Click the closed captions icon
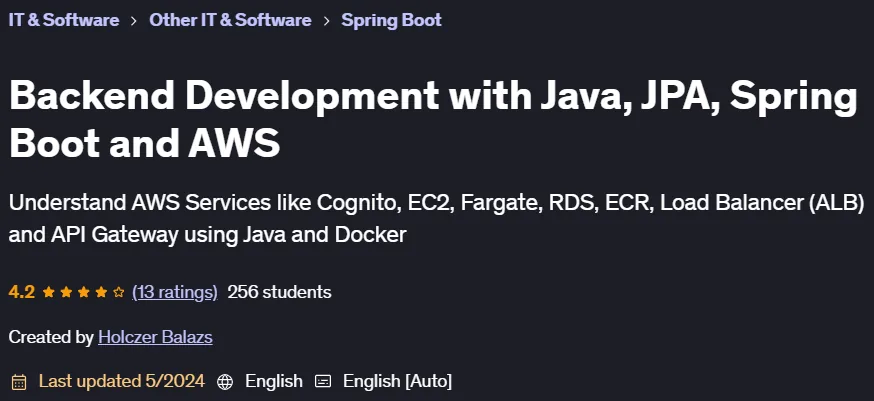 (x=323, y=382)
